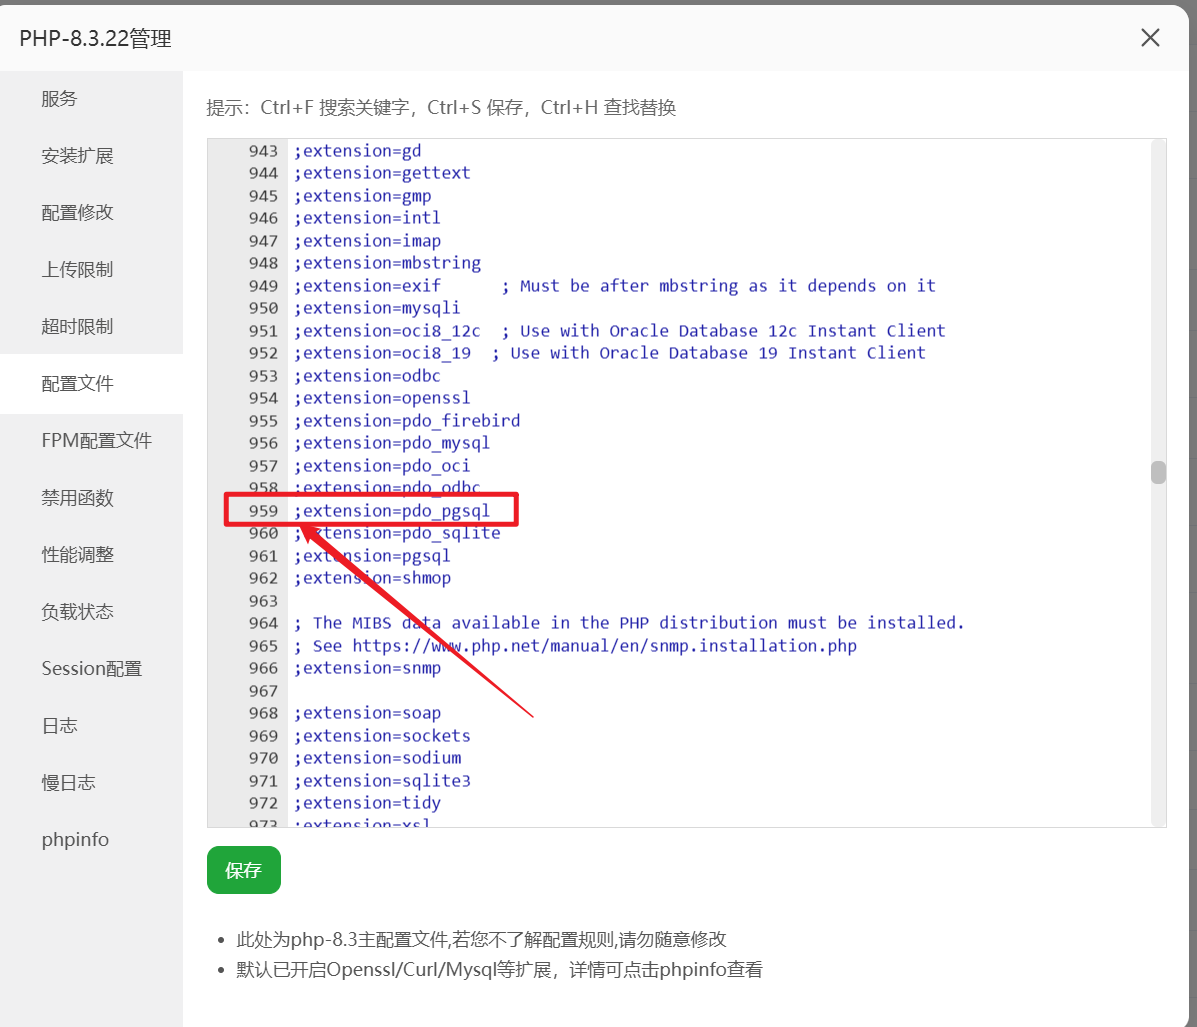
Task: Close the PHP-8.3.22 management dialog
Action: tap(1150, 38)
